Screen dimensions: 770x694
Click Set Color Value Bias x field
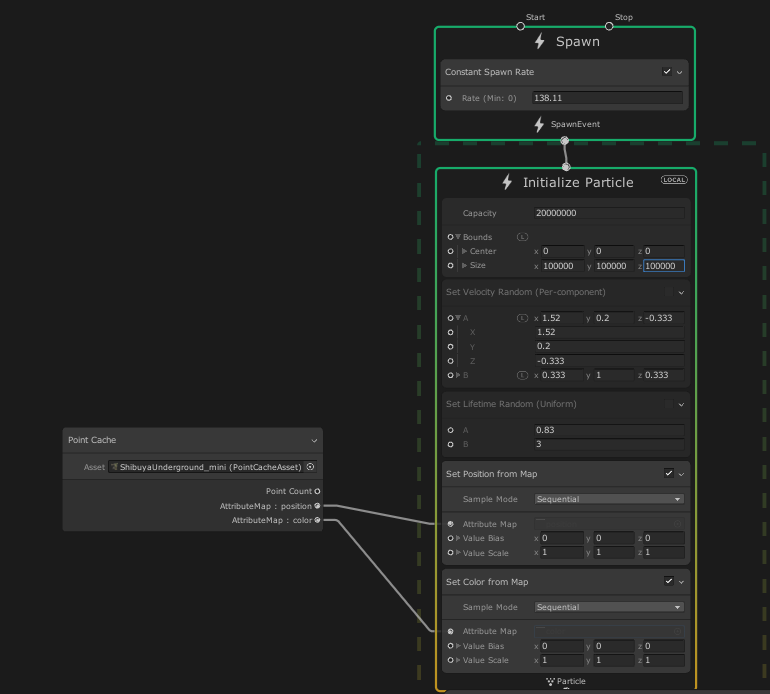click(562, 646)
